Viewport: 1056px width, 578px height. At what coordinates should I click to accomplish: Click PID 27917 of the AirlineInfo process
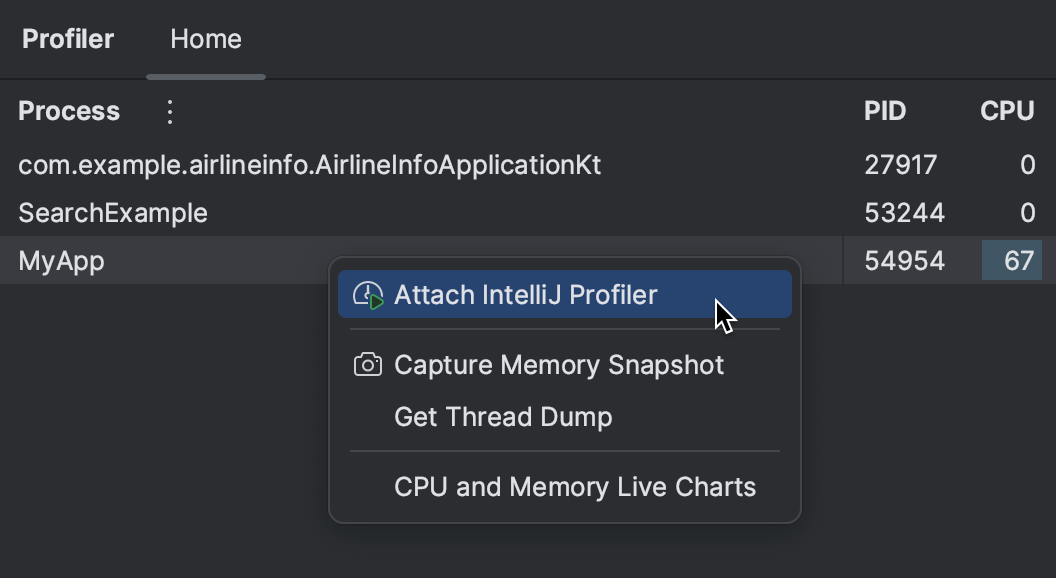tap(901, 164)
